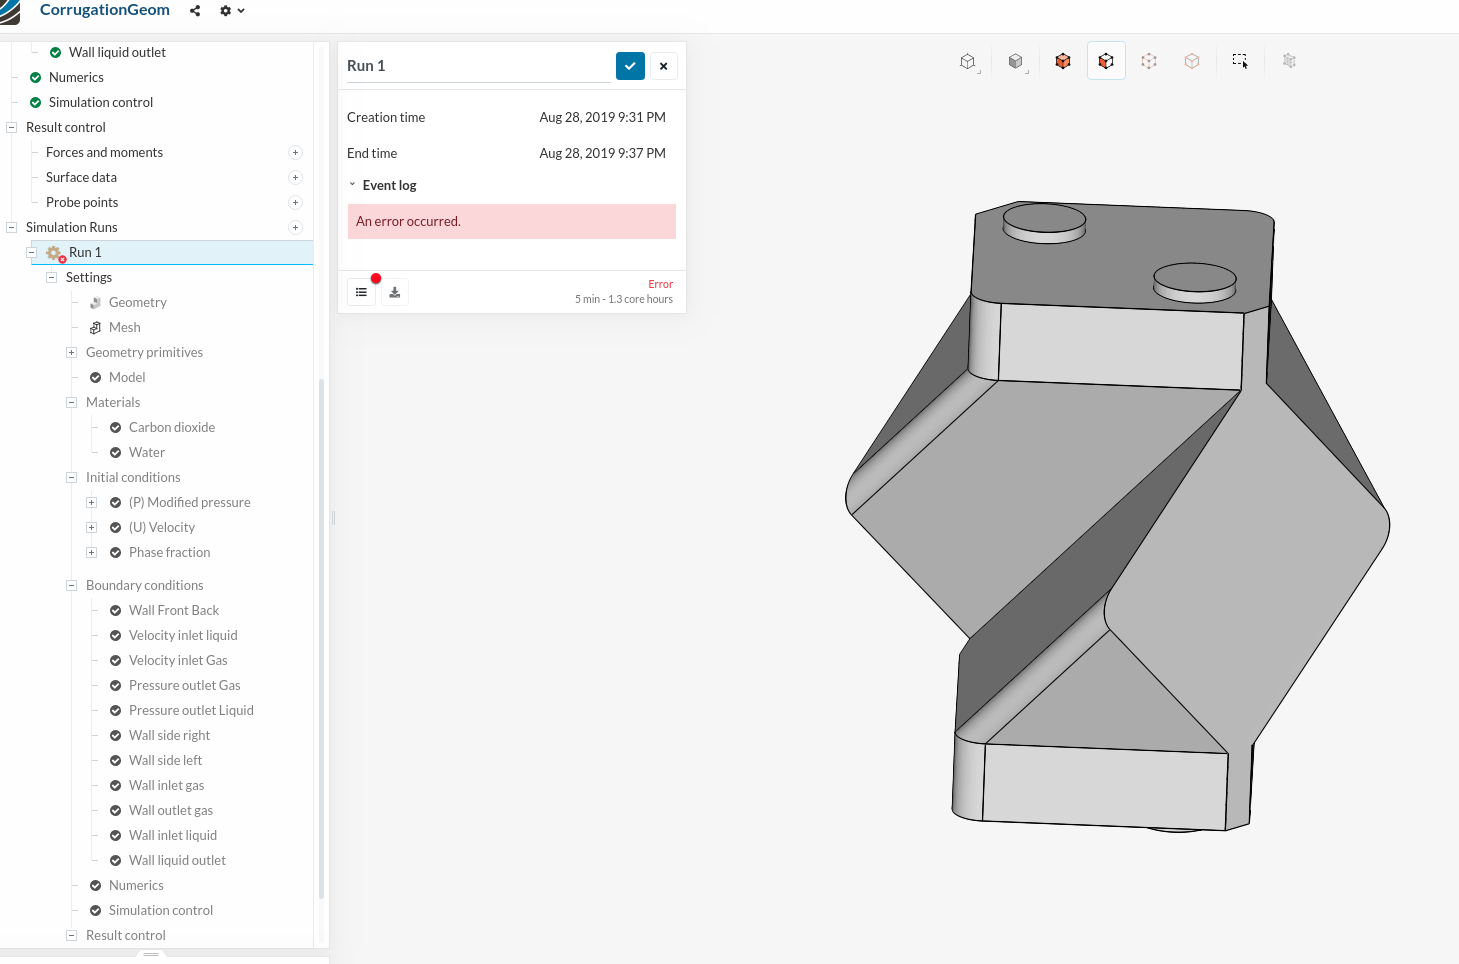The height and width of the screenshot is (964, 1459).
Task: Collapse the Event log section
Action: coord(352,185)
